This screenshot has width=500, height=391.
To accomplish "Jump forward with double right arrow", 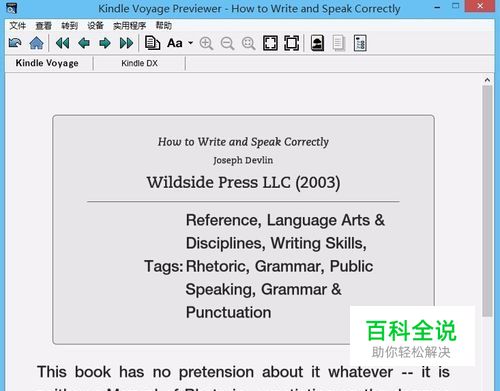I will 126,43.
